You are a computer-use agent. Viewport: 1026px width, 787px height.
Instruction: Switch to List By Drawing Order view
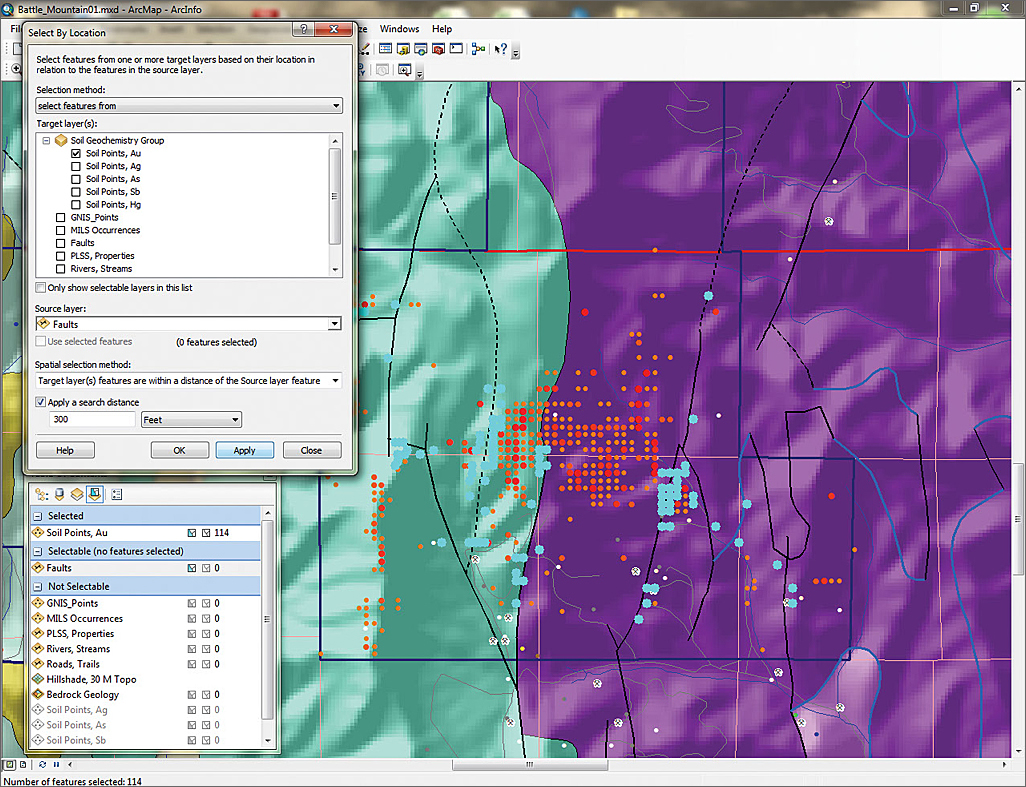pos(42,494)
